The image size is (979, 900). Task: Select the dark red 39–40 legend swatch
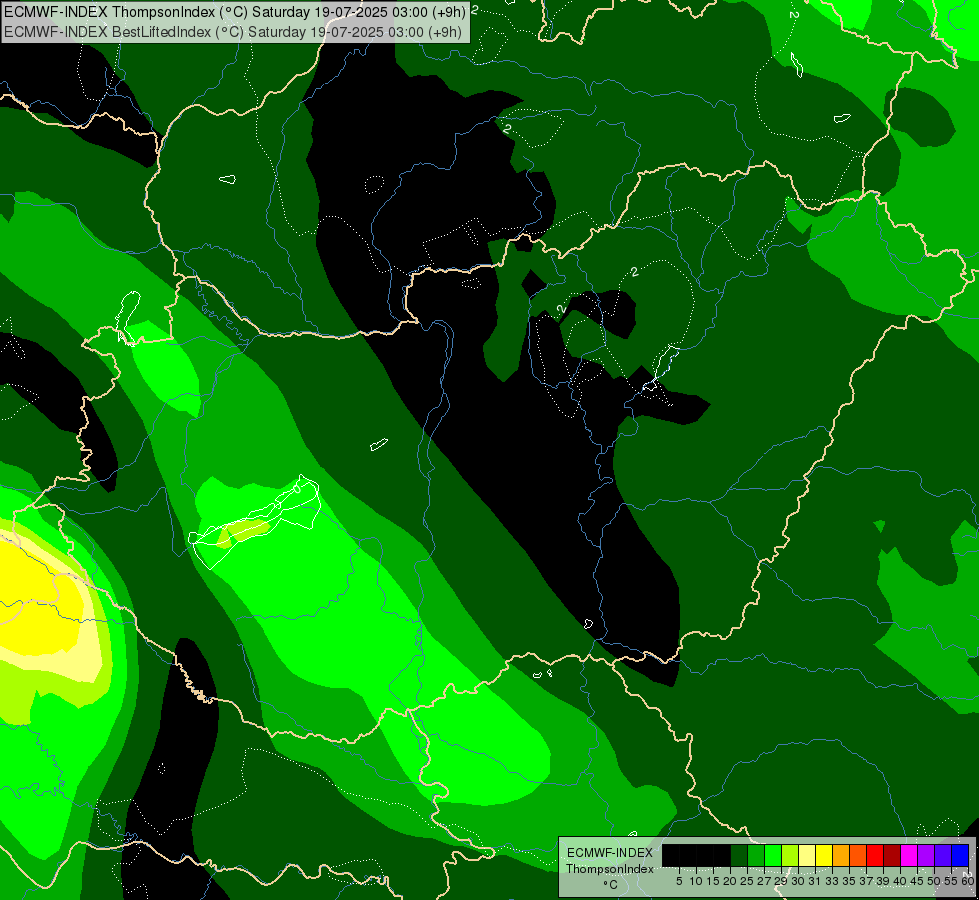pos(892,855)
